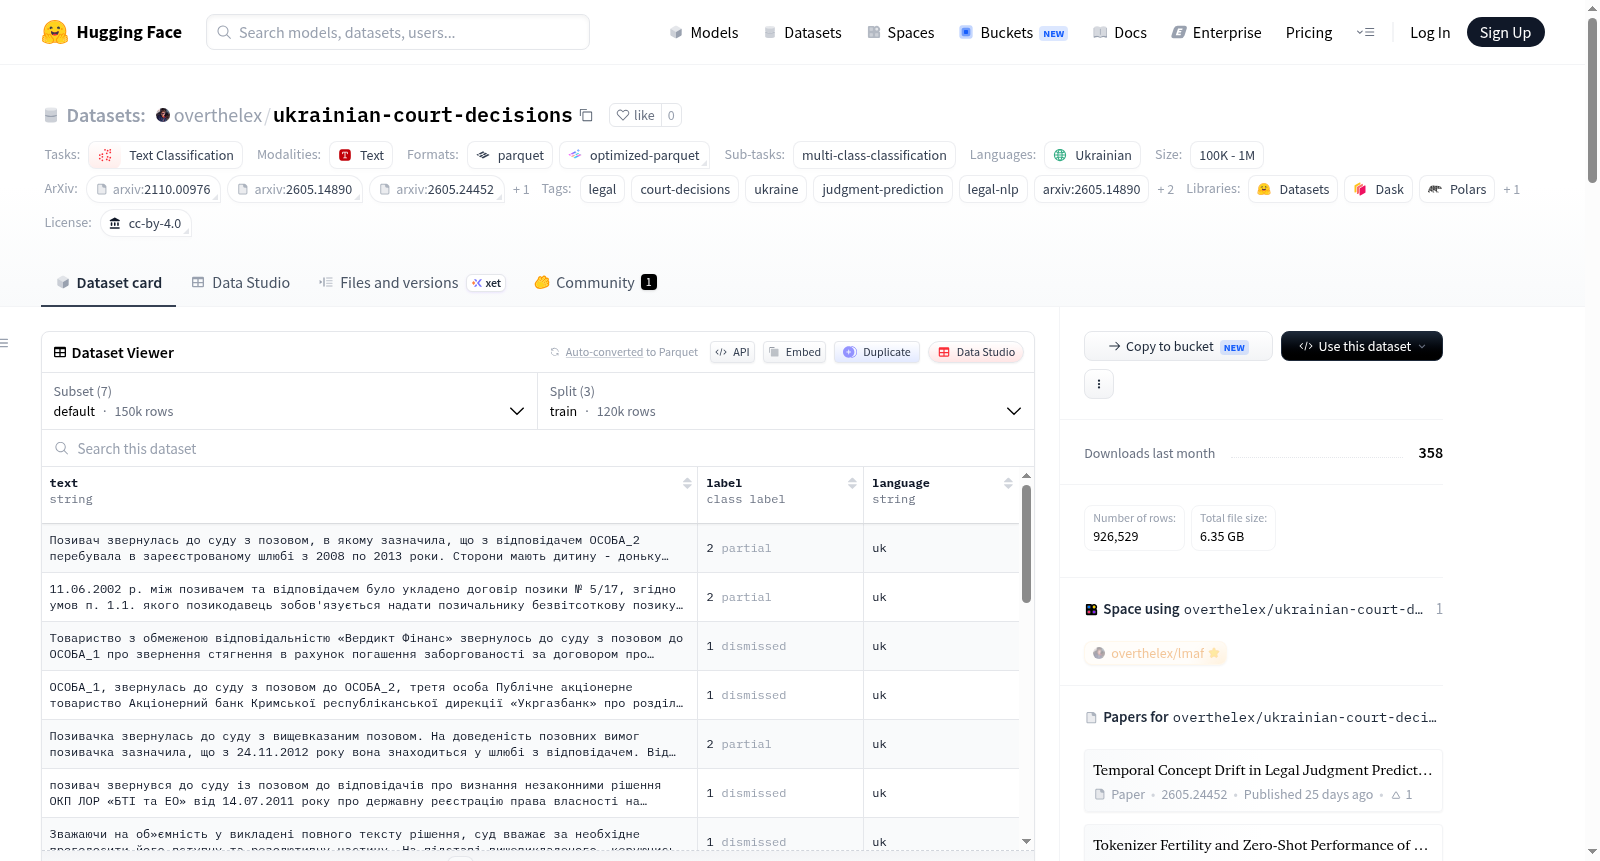Click the Spaces cube icon in navbar
Viewport: 1600px width, 861px height.
tap(874, 32)
